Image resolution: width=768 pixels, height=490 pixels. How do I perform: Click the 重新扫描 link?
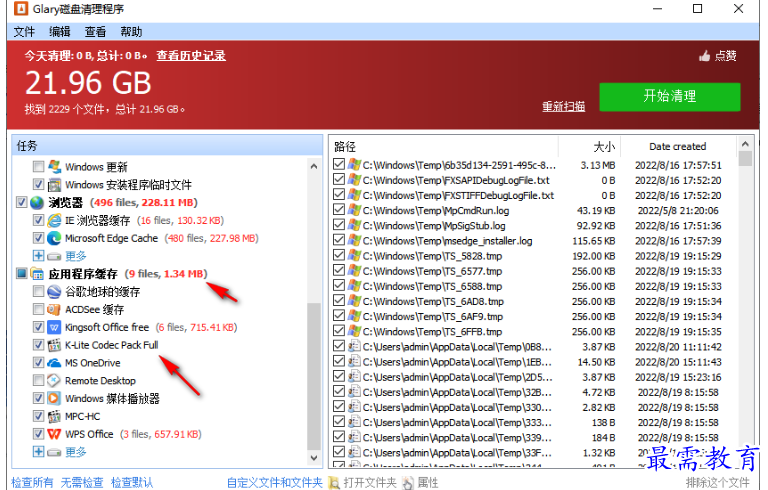(x=563, y=106)
